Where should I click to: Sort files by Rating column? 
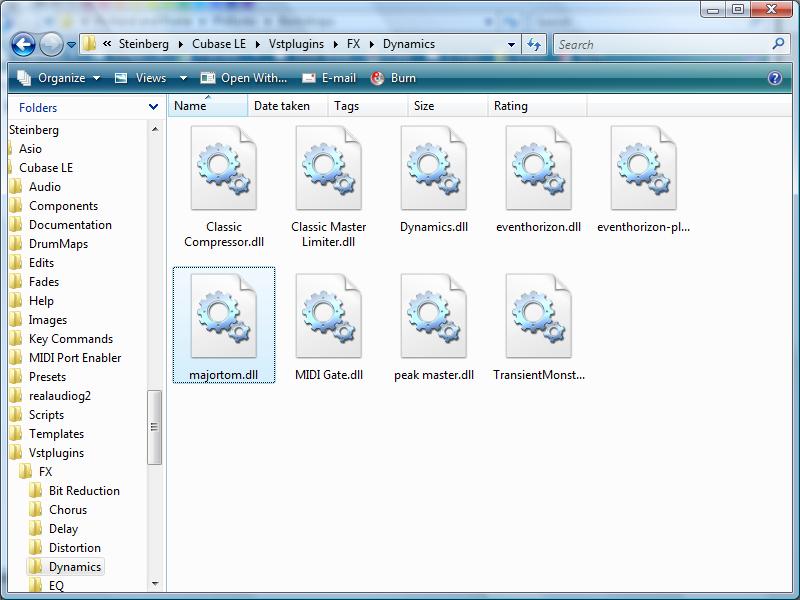[537, 106]
